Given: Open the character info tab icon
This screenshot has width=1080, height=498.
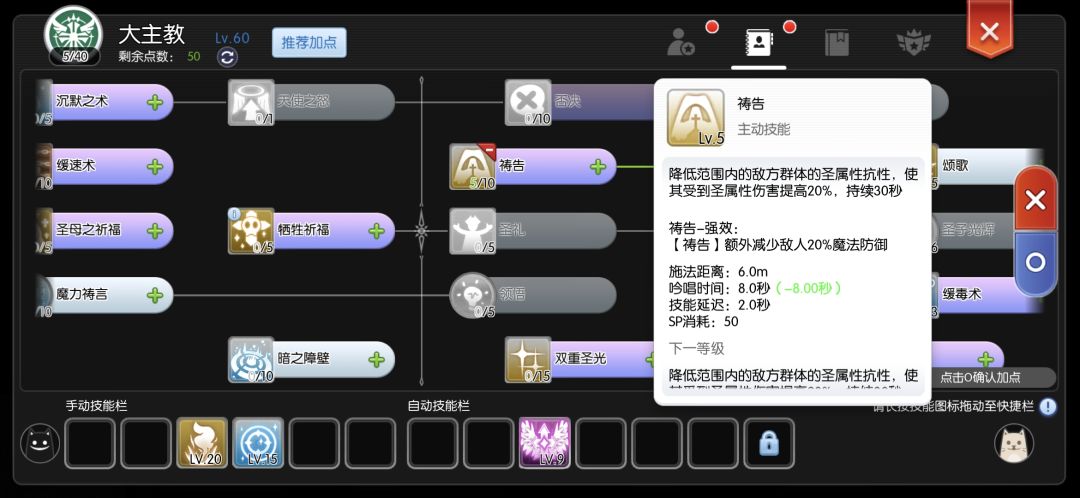Looking at the screenshot, I should click(x=681, y=43).
